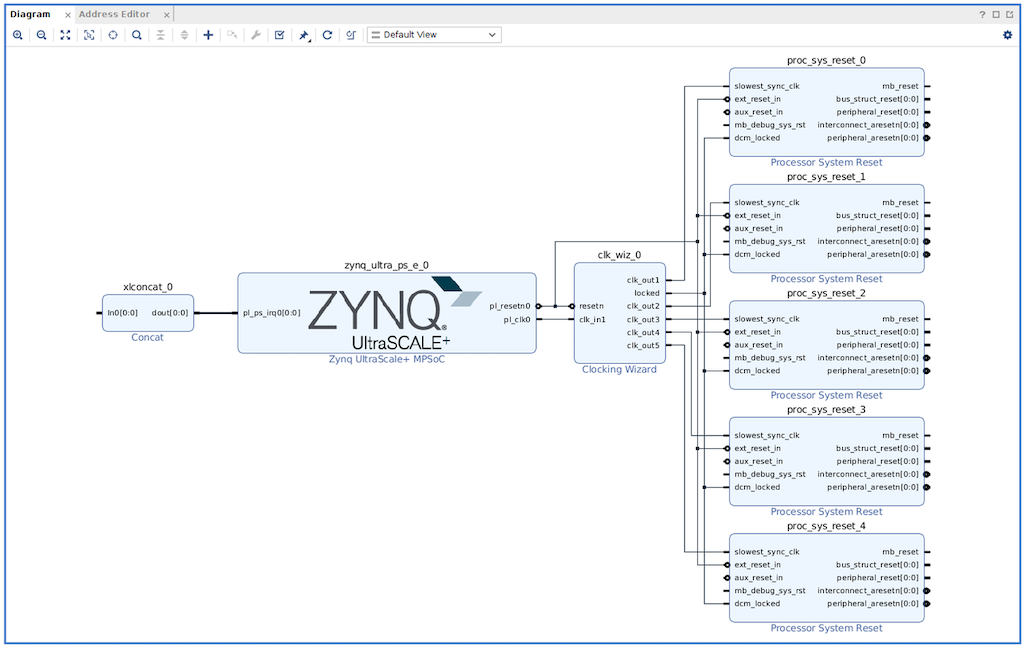Click mb_reset output on proc_sys_reset_0

point(901,86)
